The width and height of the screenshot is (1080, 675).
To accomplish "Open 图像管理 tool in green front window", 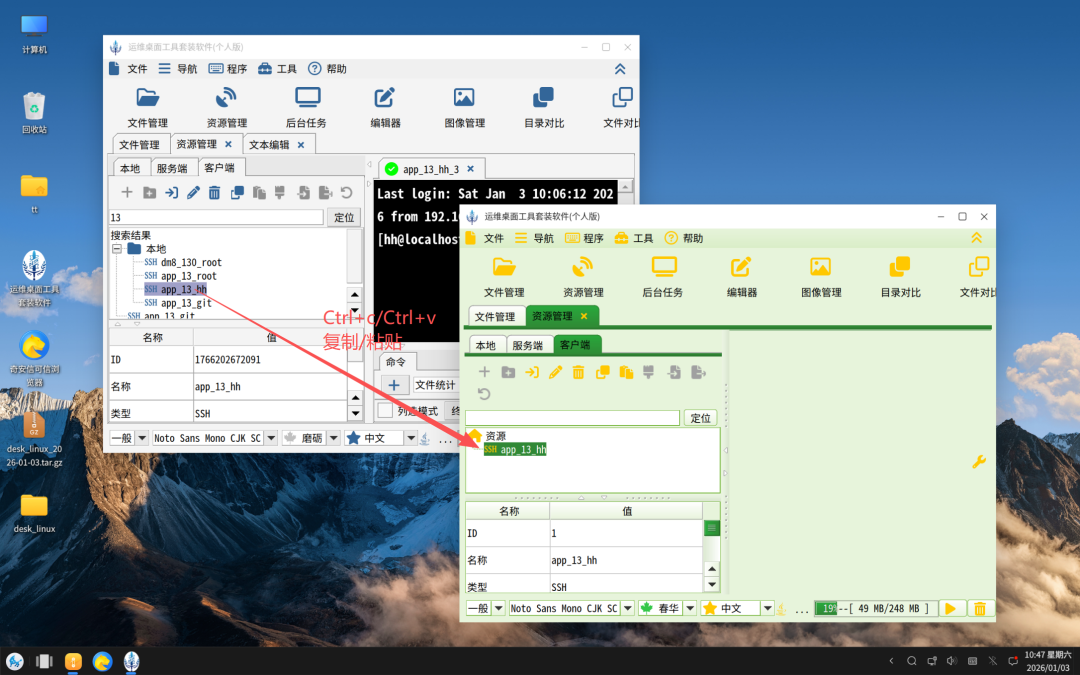I will [x=821, y=277].
